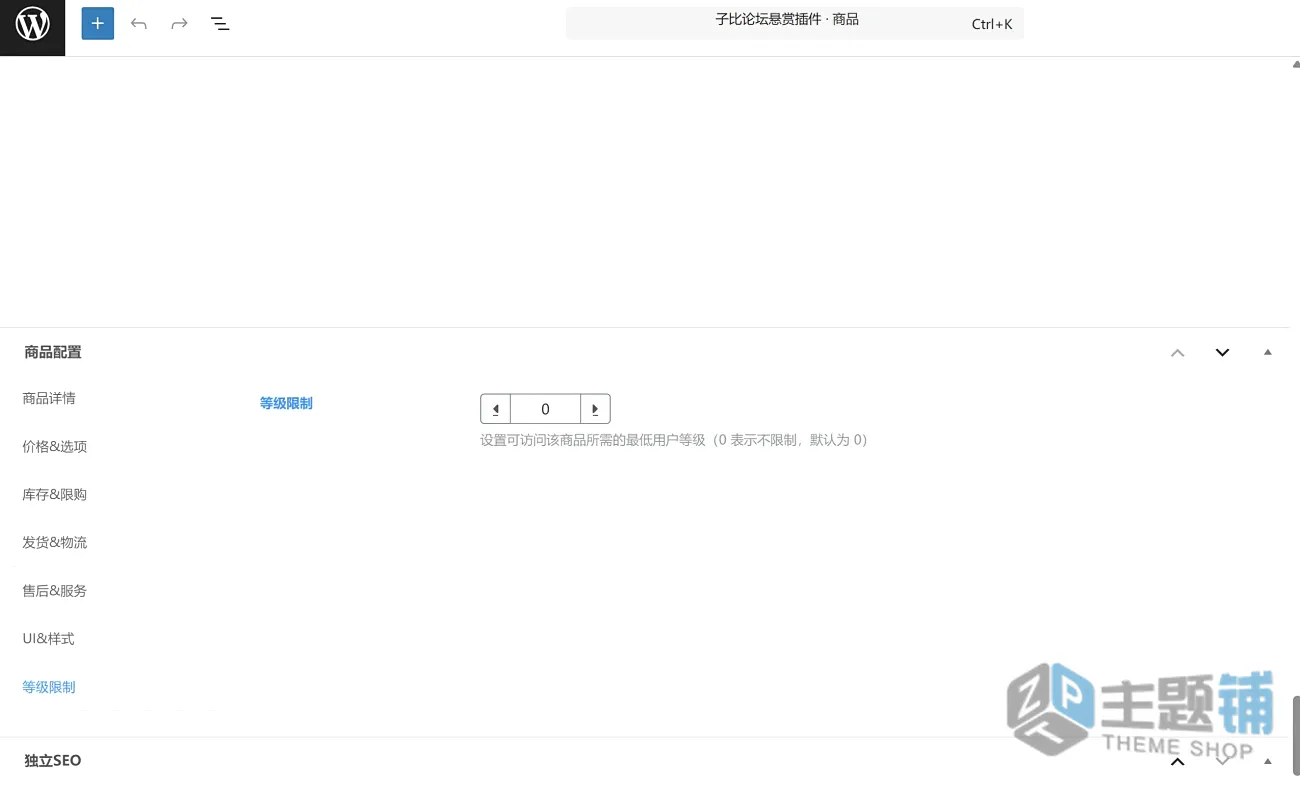Image resolution: width=1300 pixels, height=787 pixels.
Task: Click the 独立SEO panel heading
Action: coord(53,761)
